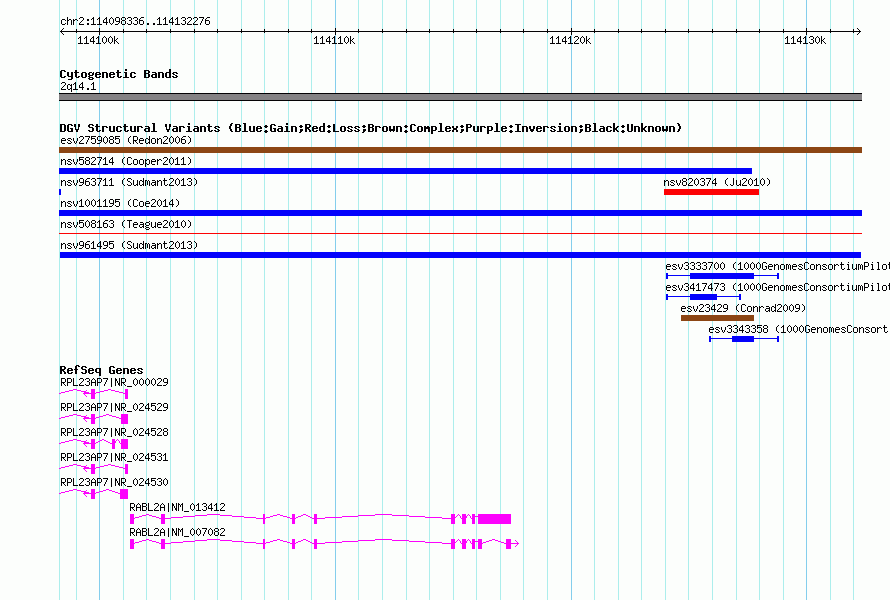The width and height of the screenshot is (890, 600).
Task: Select RPL23AP7|NR_000029 gene label
Action: tap(114, 383)
